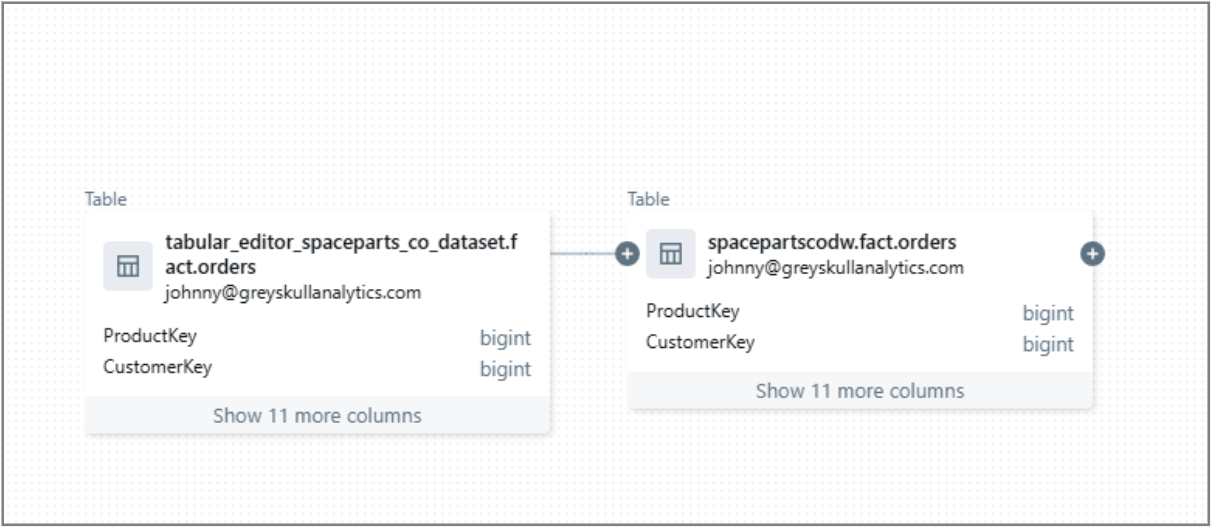Viewport: 1212px width, 528px height.
Task: Select ProductKey column in the spacepartscodw.fact.orders card
Action: [692, 312]
